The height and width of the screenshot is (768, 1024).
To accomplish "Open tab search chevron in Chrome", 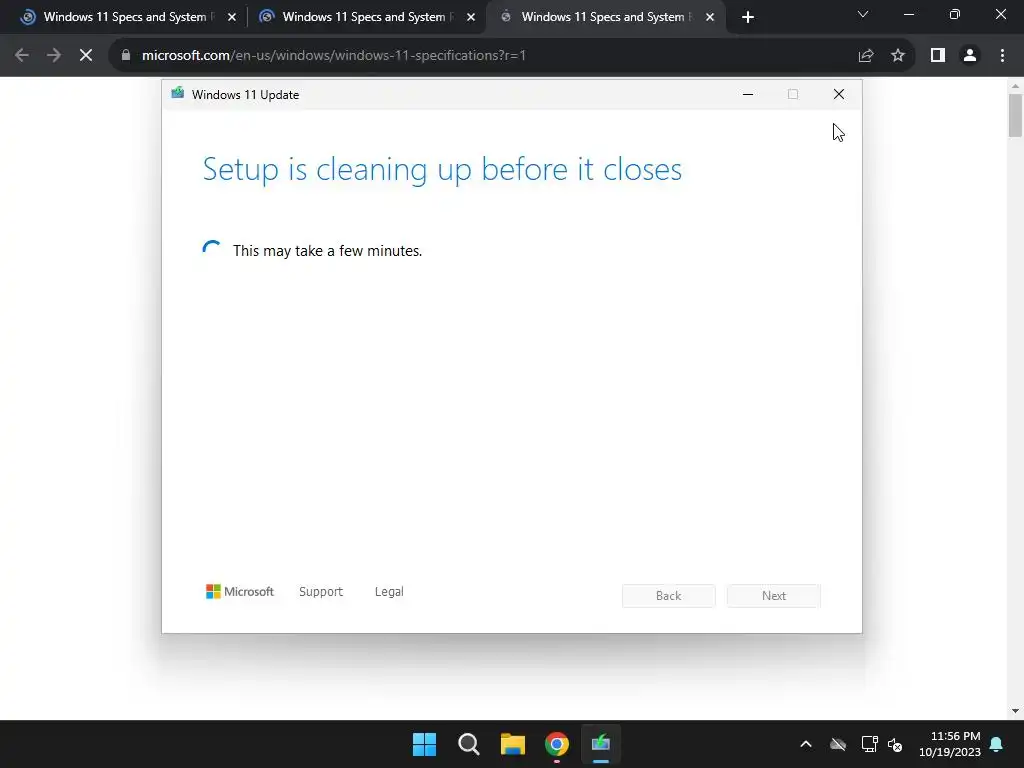I will pyautogui.click(x=863, y=14).
